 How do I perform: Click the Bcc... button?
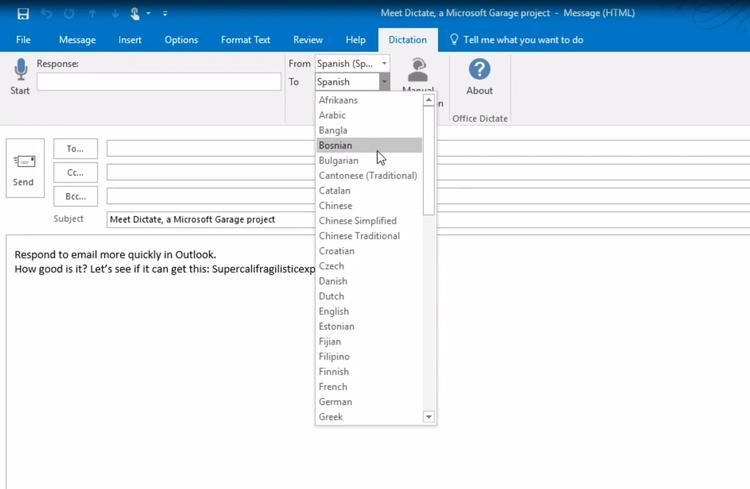76,197
